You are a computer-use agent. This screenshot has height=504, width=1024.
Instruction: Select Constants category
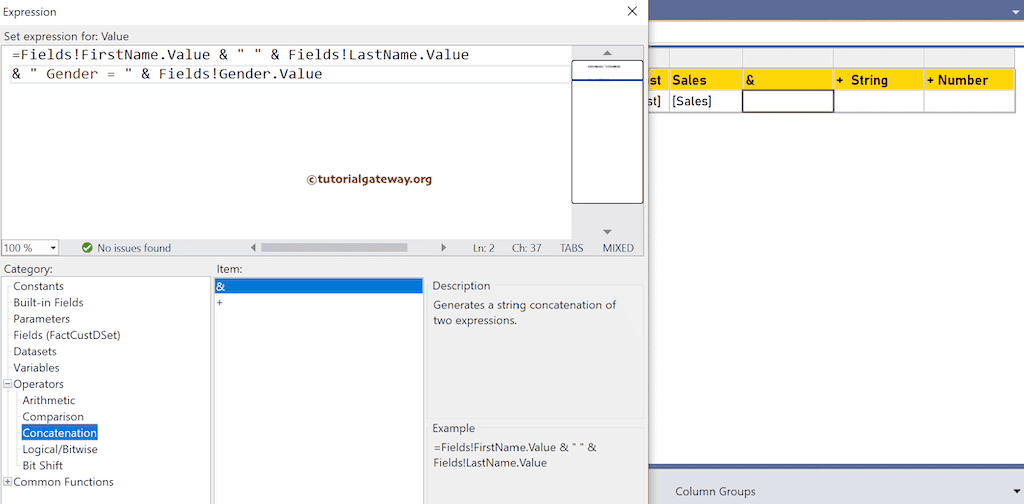(x=39, y=286)
